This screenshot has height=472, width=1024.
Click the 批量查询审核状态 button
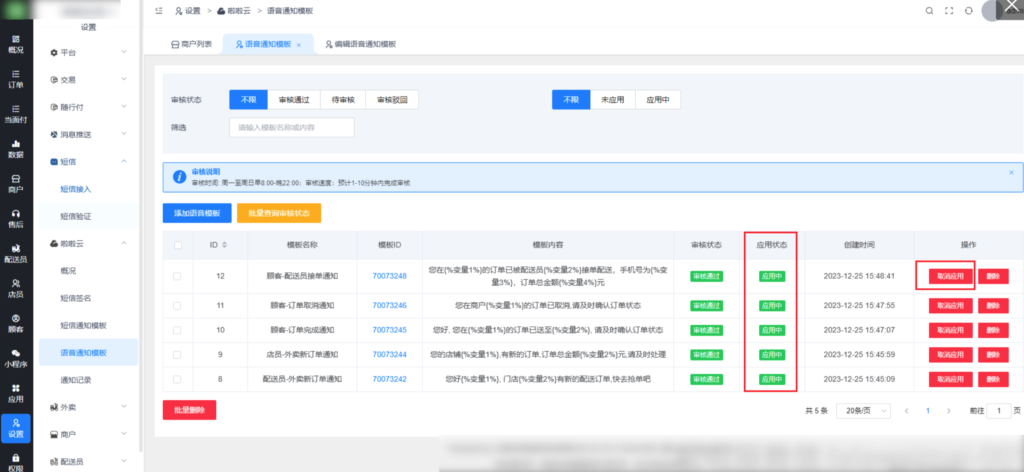279,213
